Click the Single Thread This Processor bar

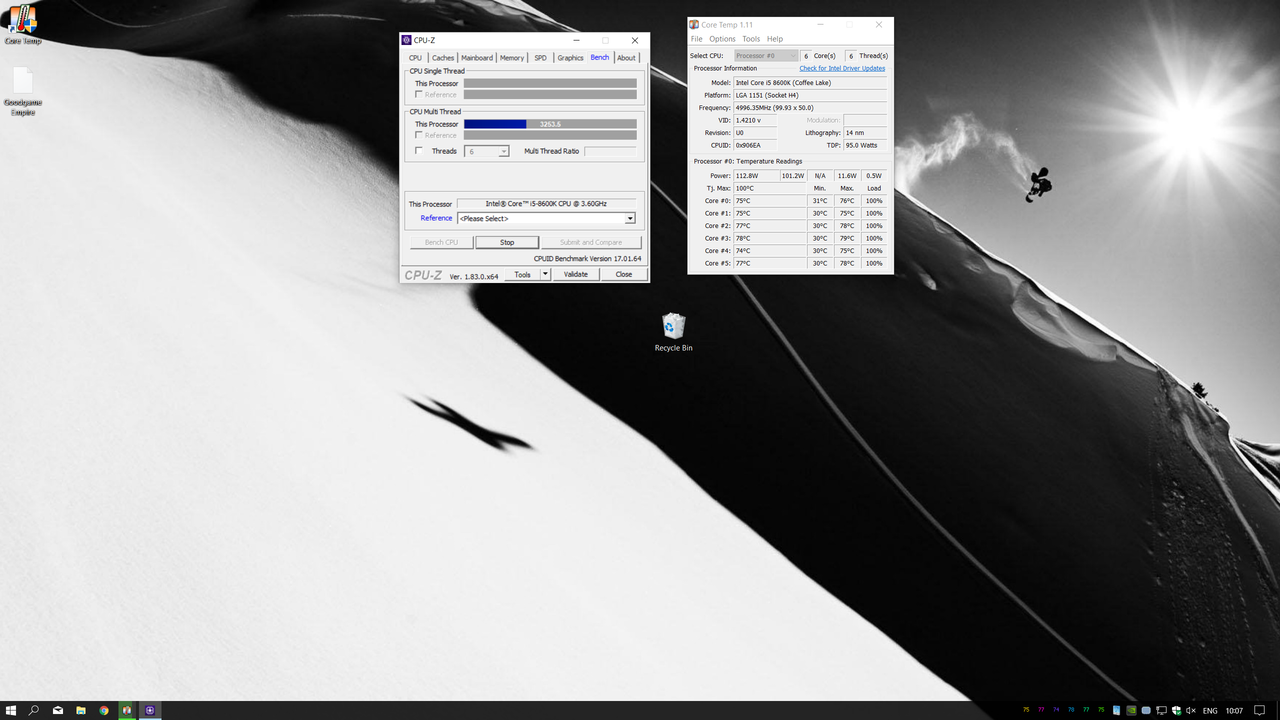(550, 83)
